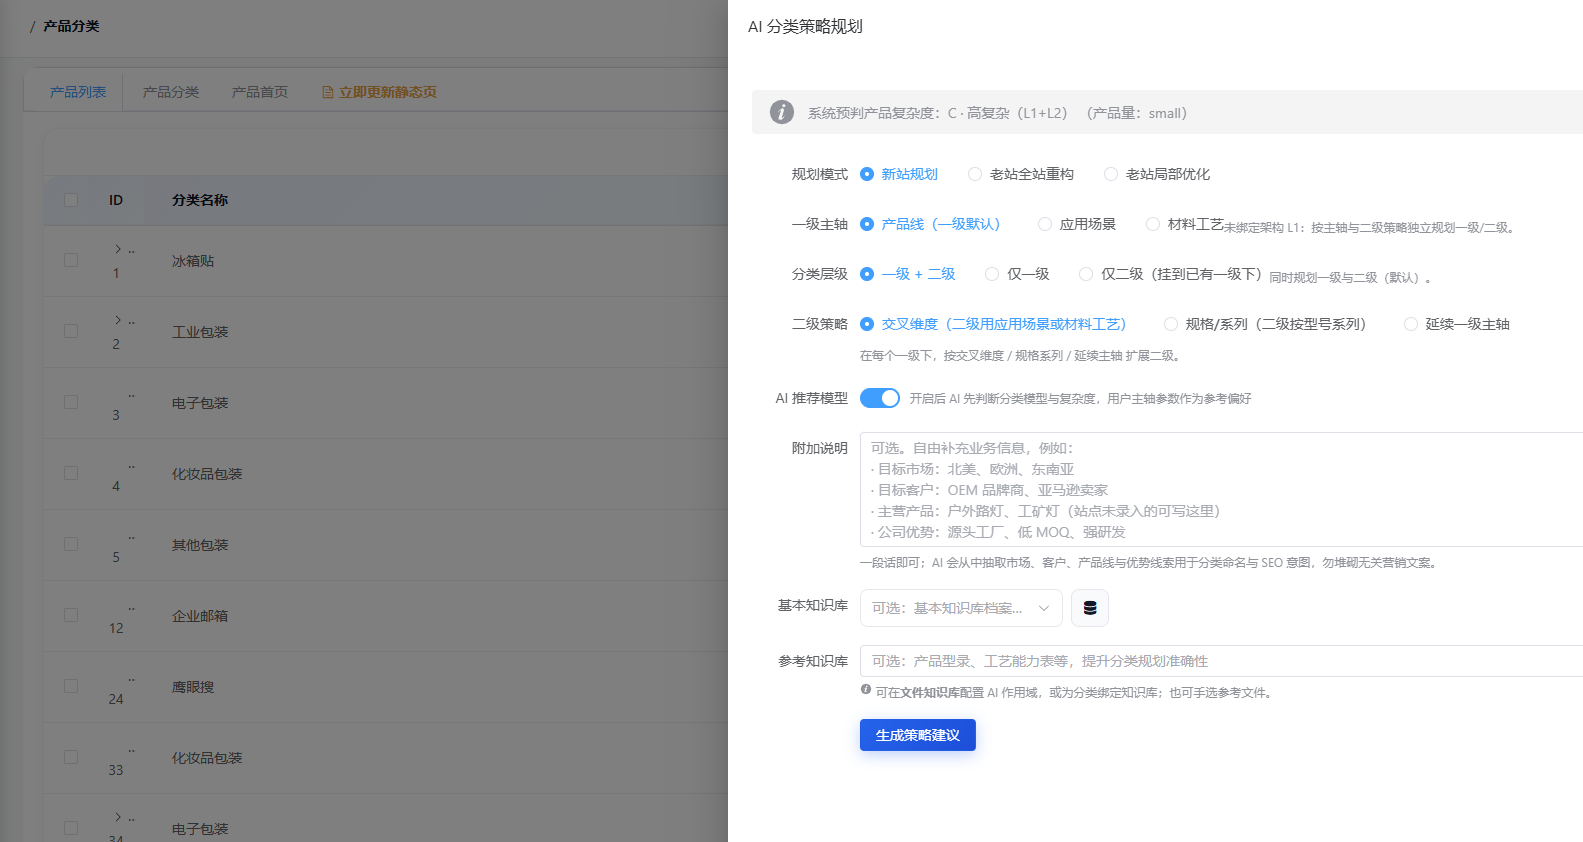
Task: Check the checkbox for 企业邮箱 row
Action: point(71,615)
